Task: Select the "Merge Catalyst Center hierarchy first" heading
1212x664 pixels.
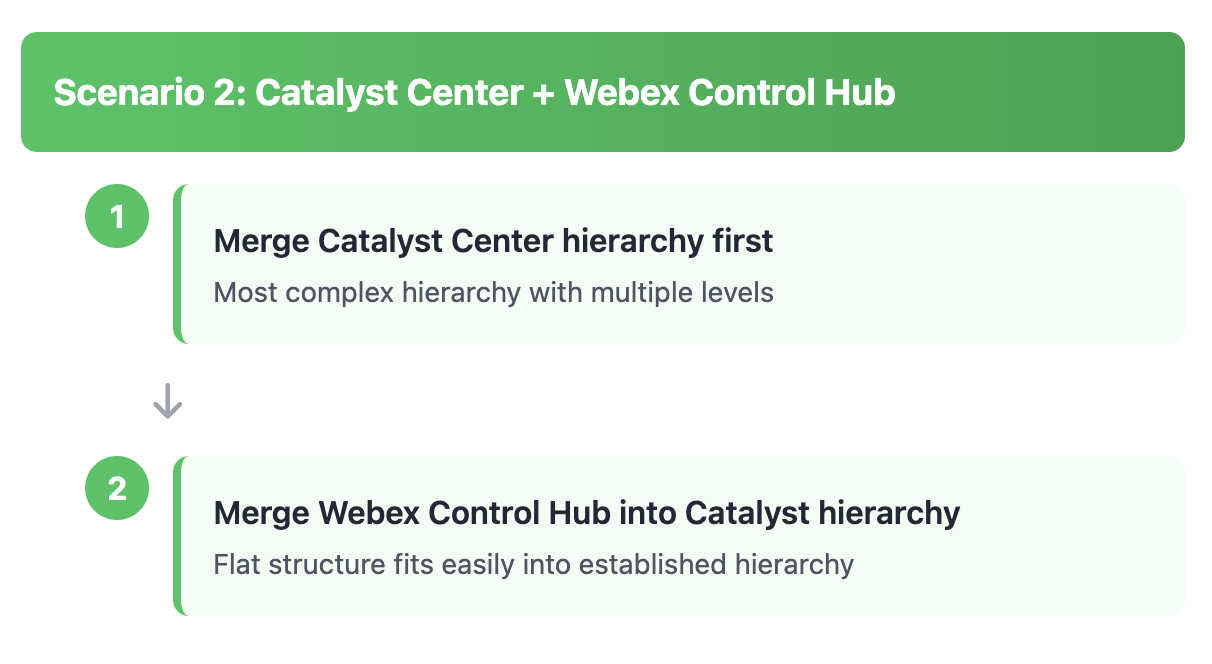Action: pyautogui.click(x=493, y=241)
